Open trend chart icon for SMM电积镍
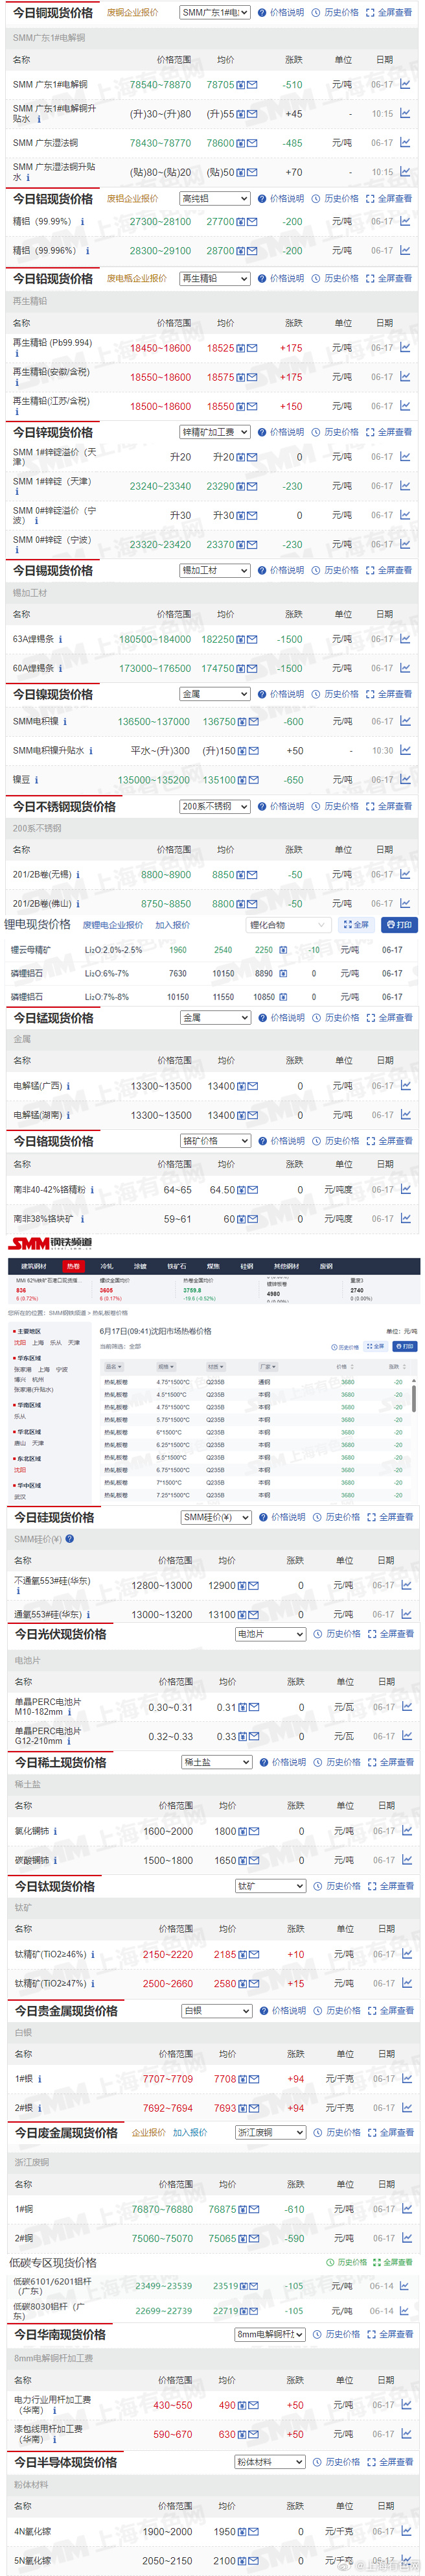 click(405, 720)
